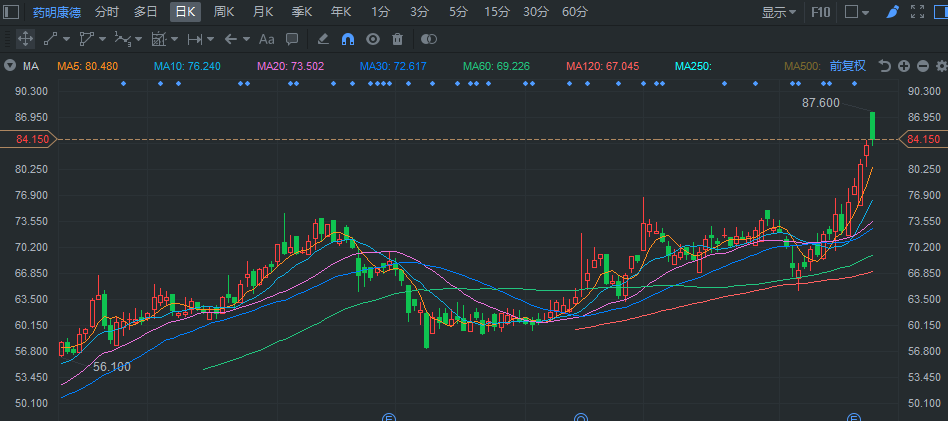Click the 56.100 low price label

point(112,367)
